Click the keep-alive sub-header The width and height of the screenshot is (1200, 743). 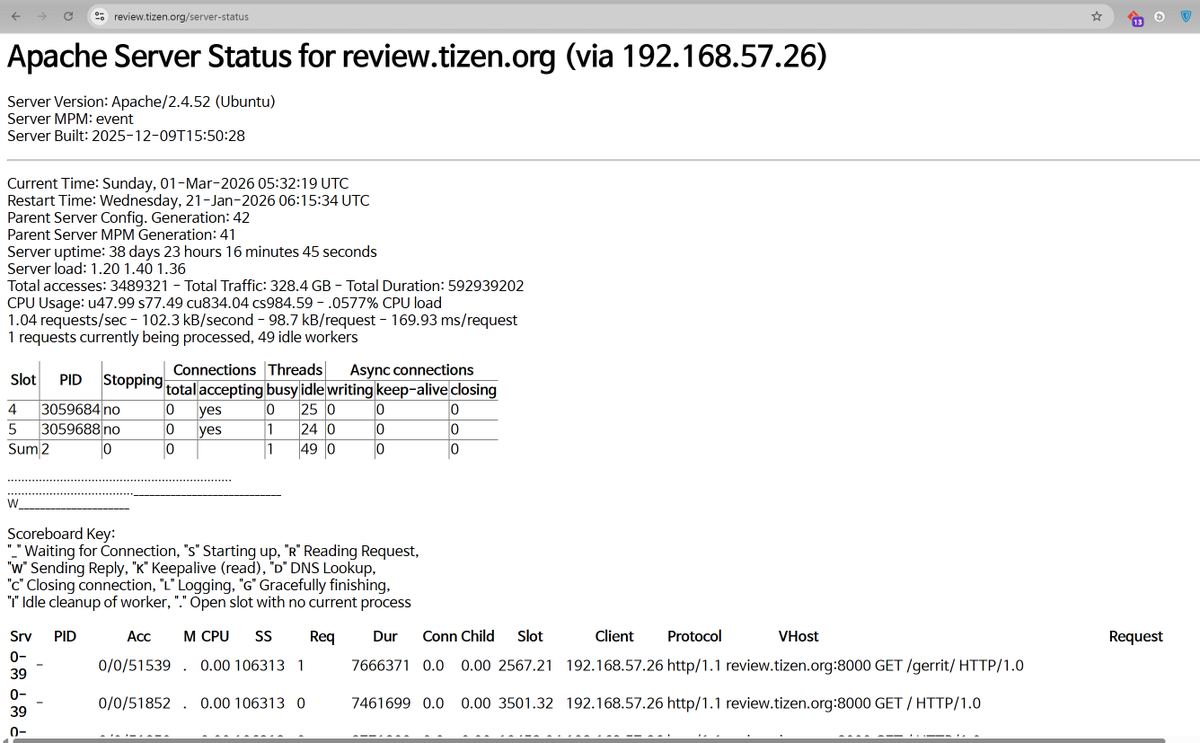click(x=412, y=389)
